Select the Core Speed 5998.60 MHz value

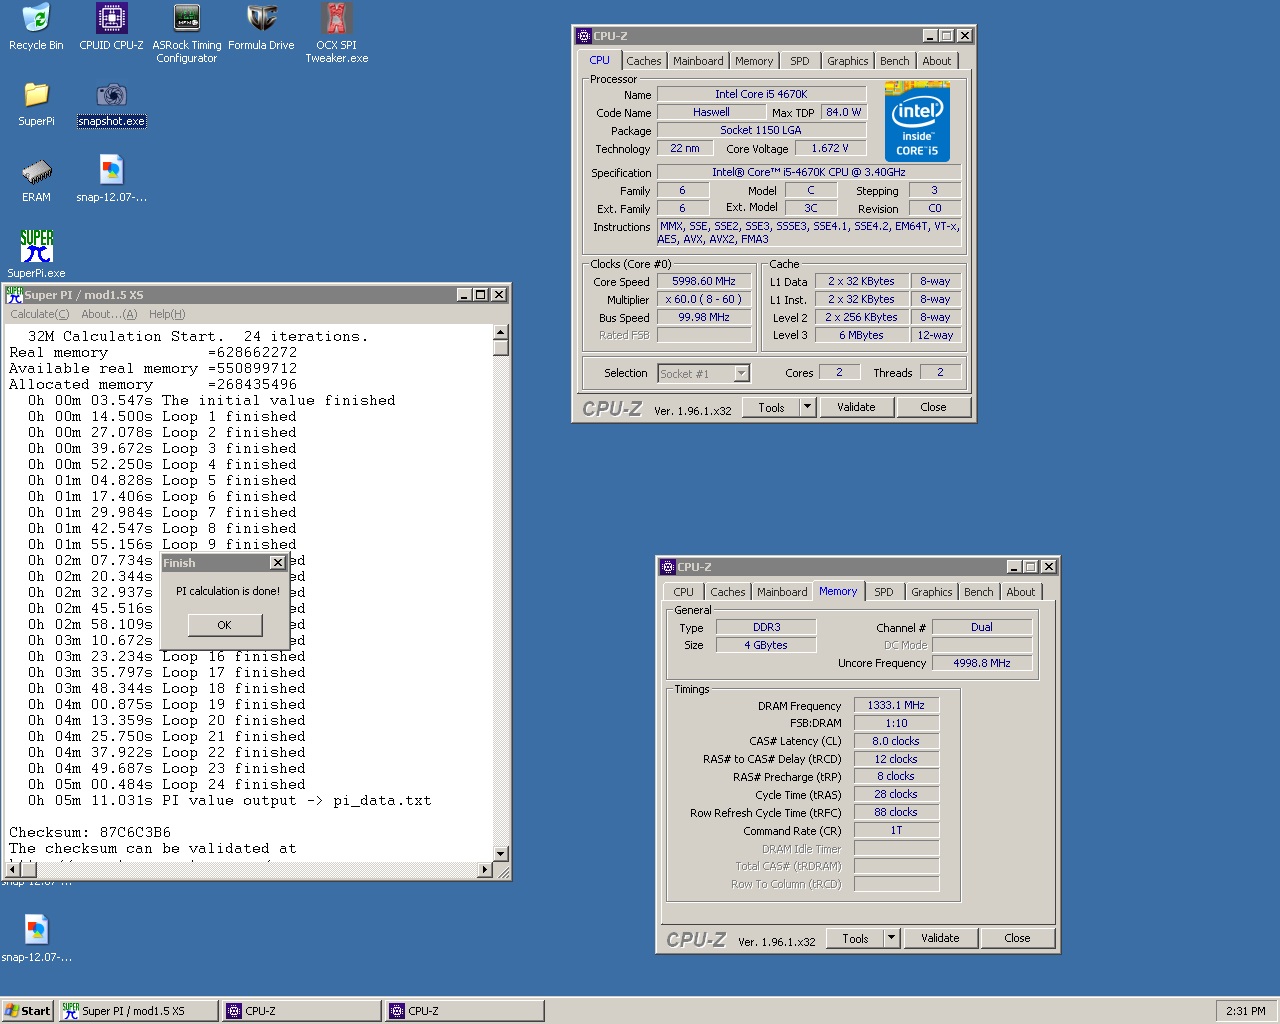click(x=704, y=282)
